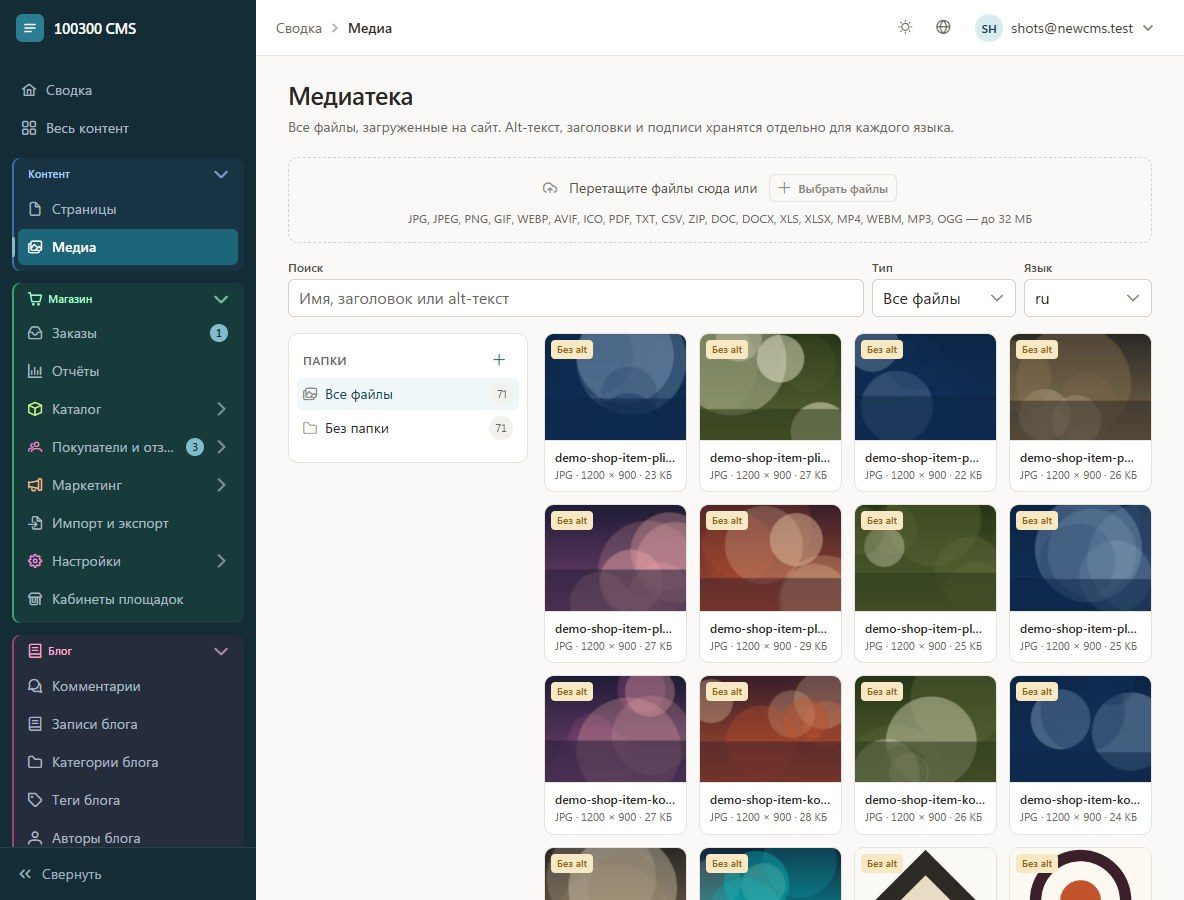Click the Выбрать файлы button
Viewport: 1184px width, 900px height.
833,189
